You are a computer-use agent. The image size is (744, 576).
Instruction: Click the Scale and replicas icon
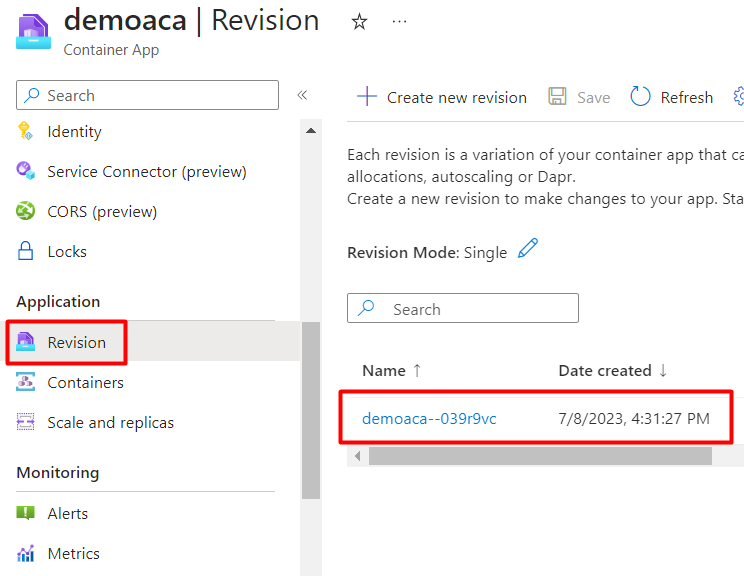(25, 421)
